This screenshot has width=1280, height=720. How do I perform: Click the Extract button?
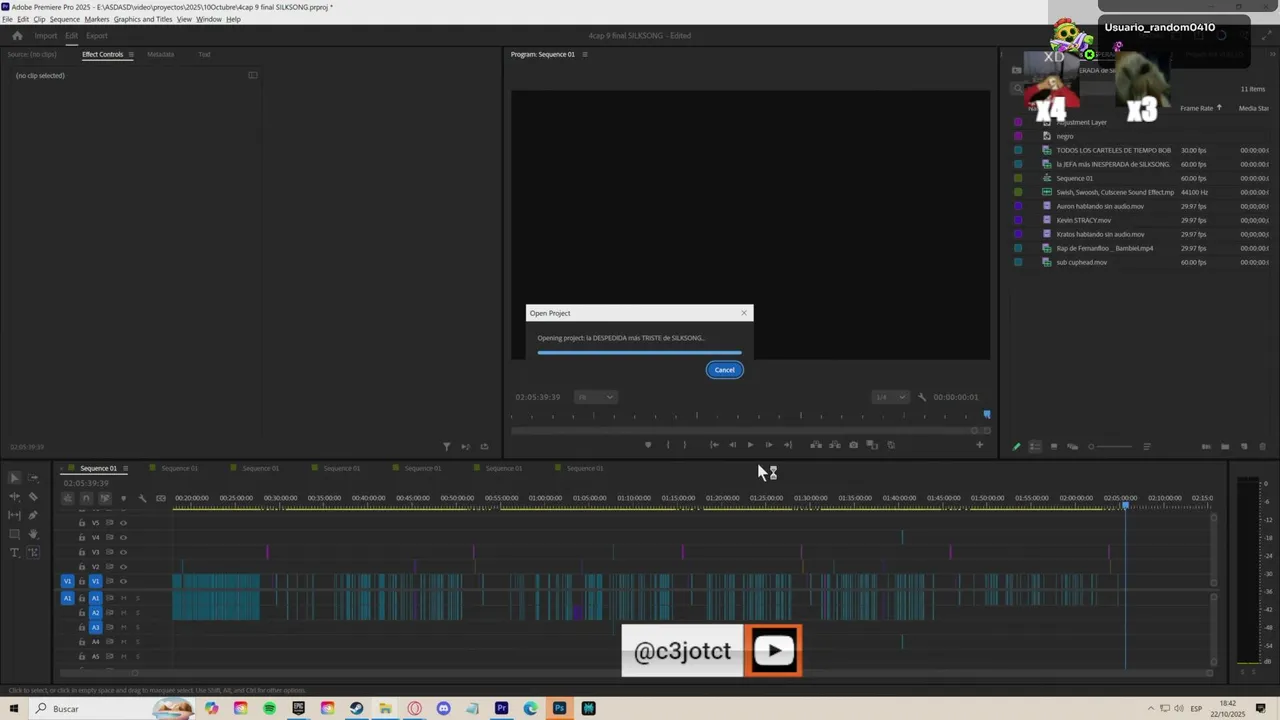tap(835, 445)
